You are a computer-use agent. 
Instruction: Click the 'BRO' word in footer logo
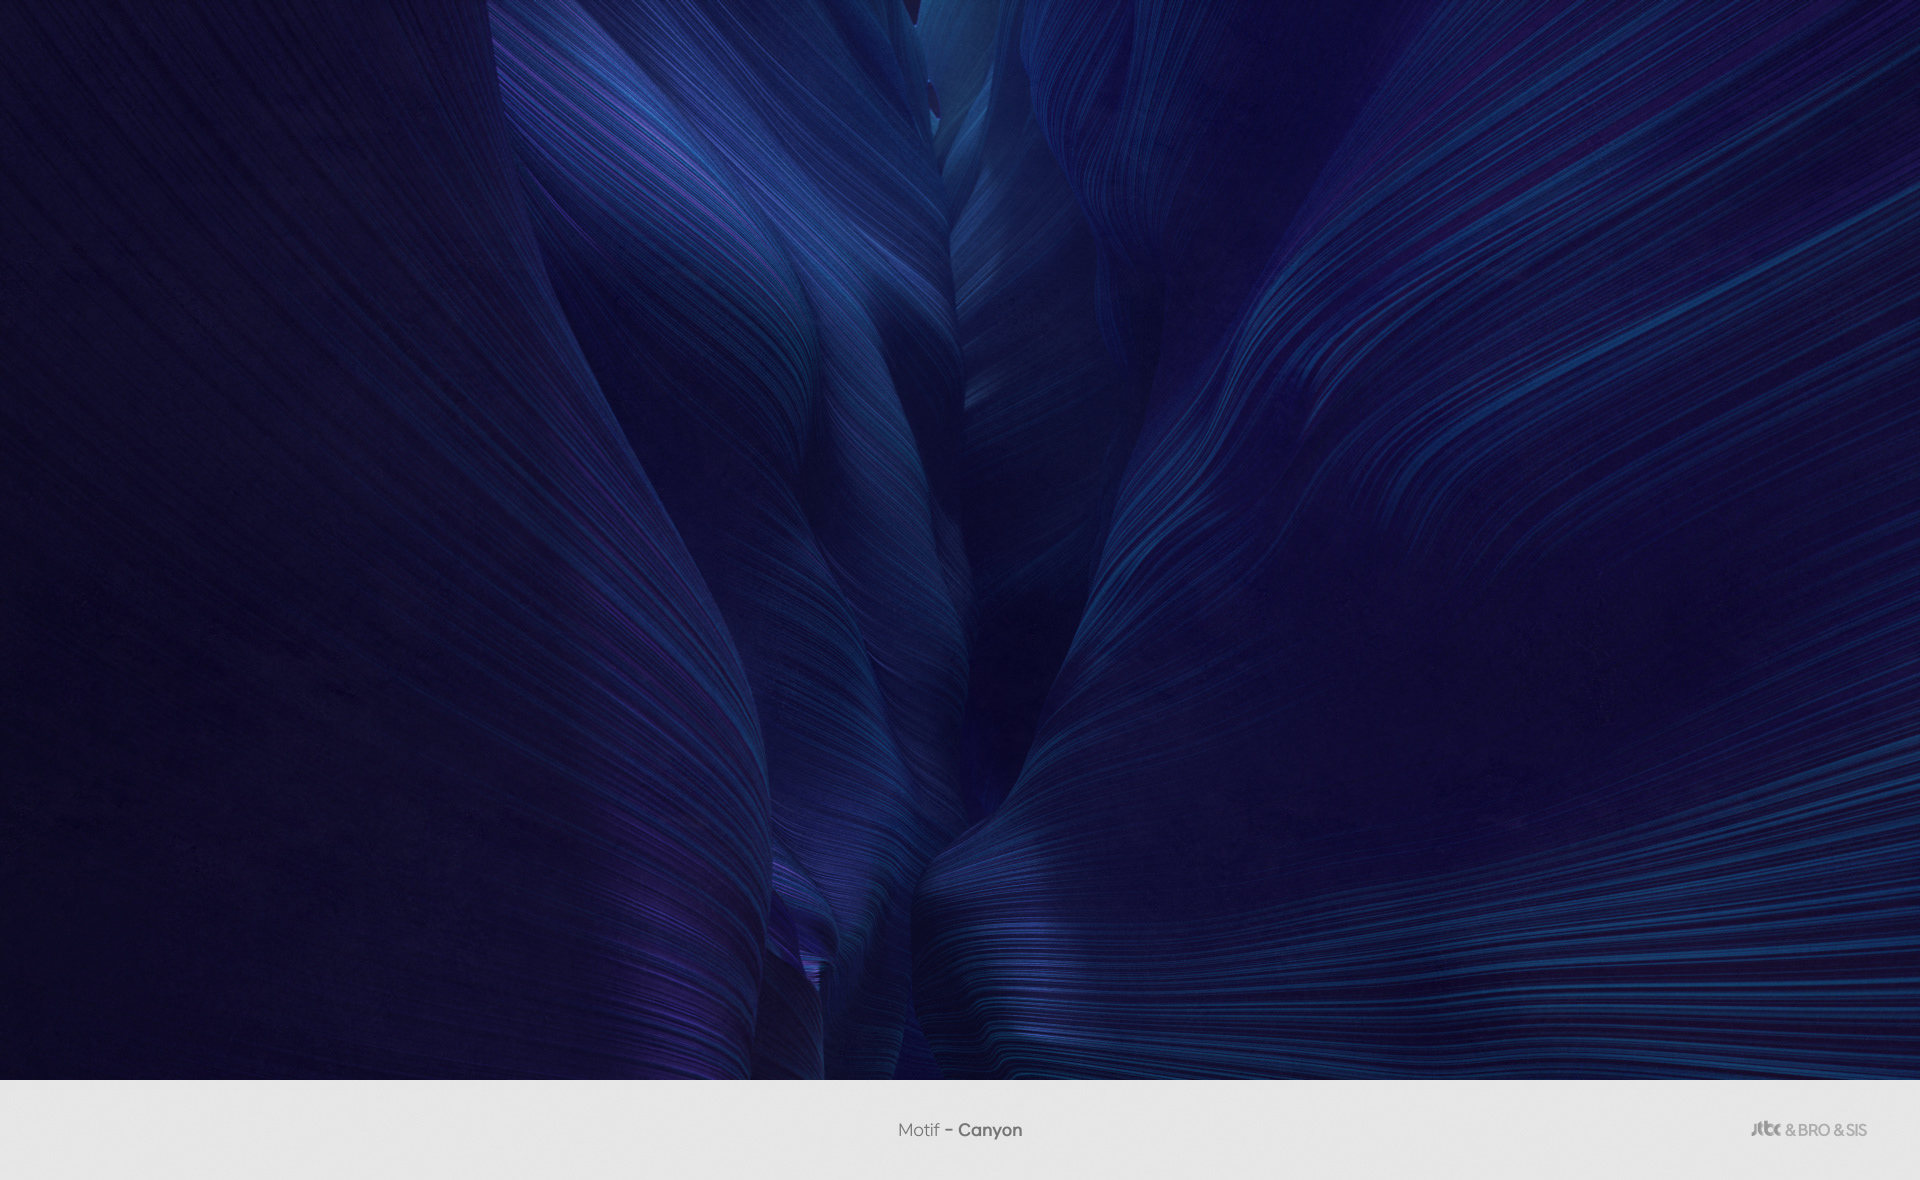[x=1814, y=1130]
